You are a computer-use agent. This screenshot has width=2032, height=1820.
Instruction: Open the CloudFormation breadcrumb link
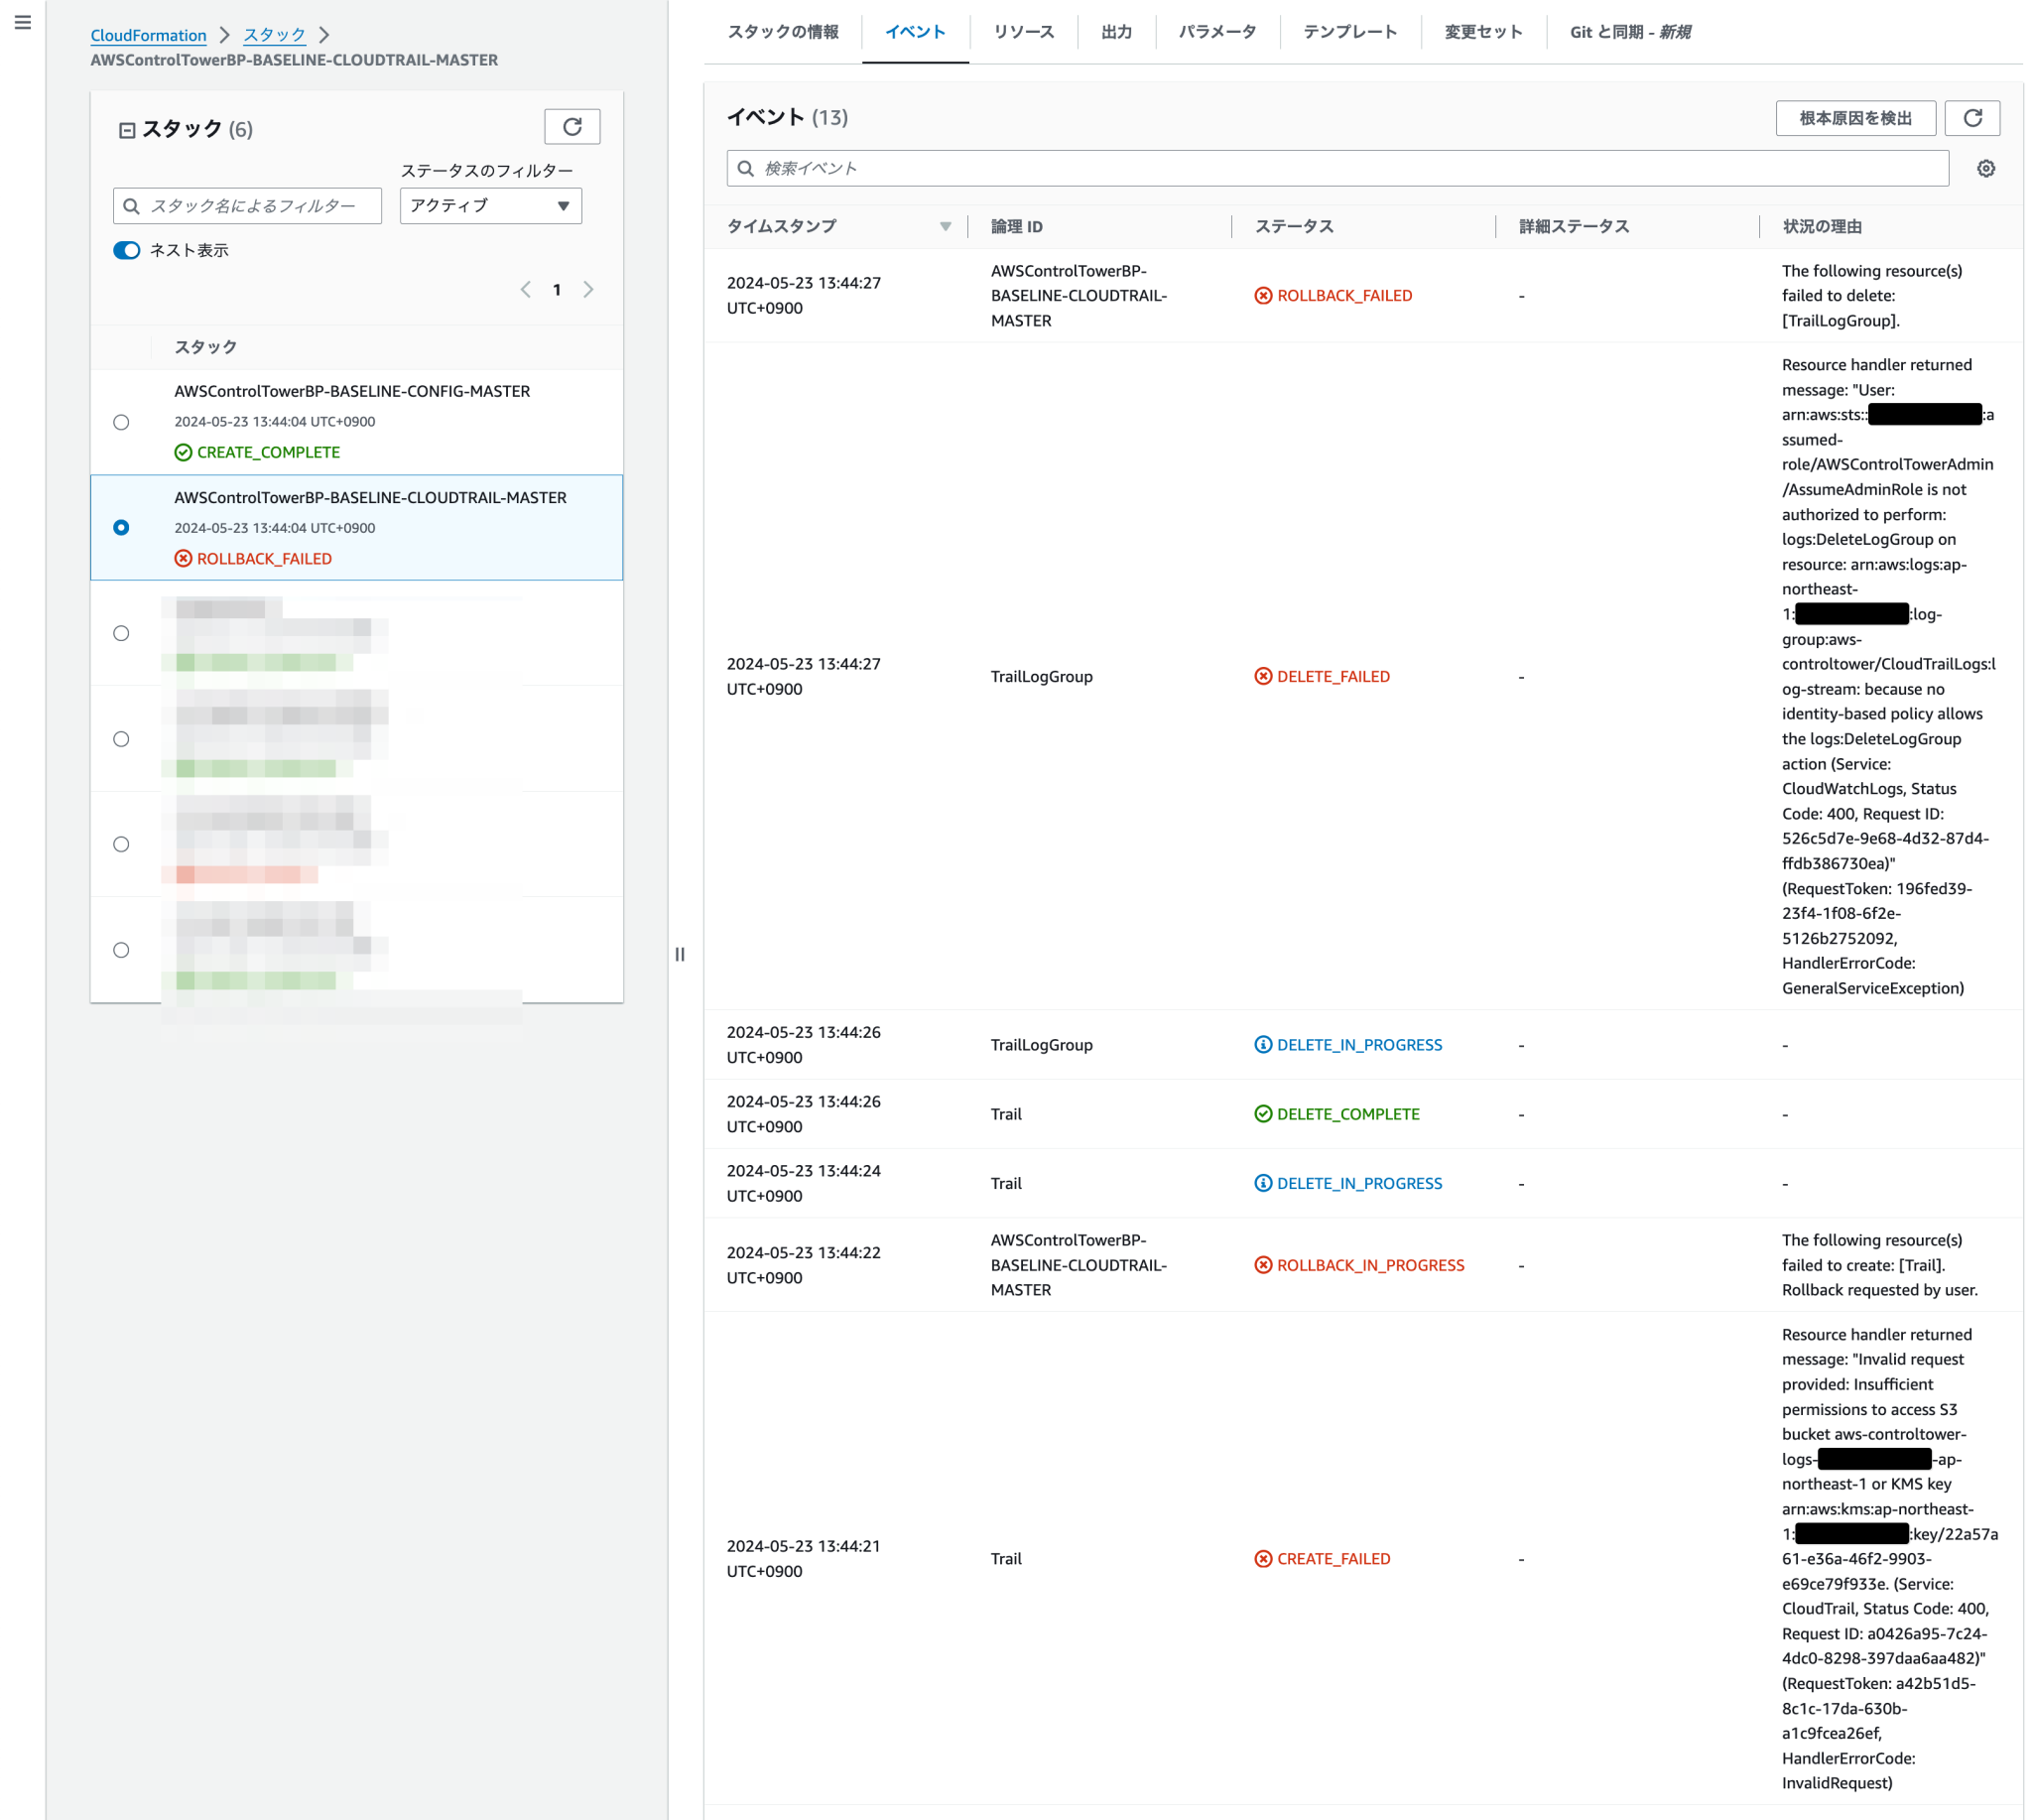(x=148, y=34)
